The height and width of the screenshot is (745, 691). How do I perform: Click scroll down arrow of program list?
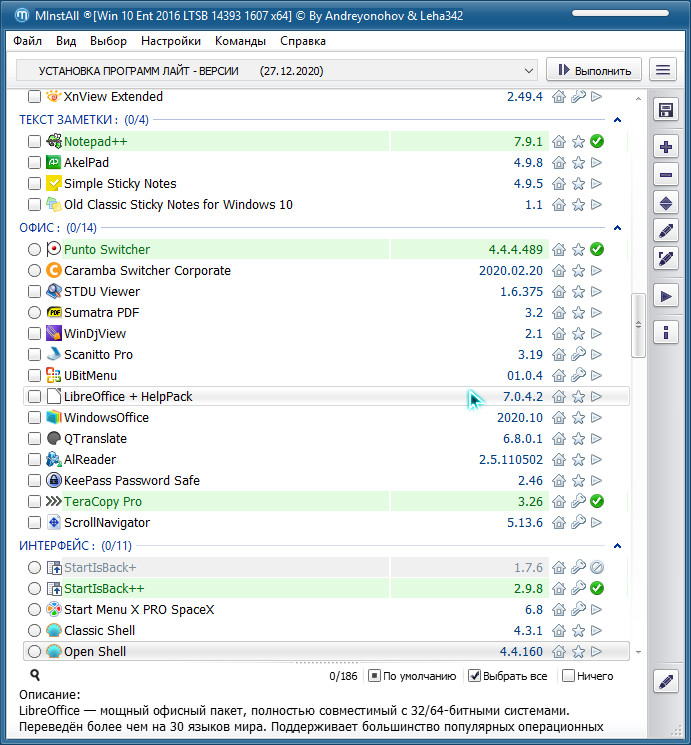click(x=638, y=652)
